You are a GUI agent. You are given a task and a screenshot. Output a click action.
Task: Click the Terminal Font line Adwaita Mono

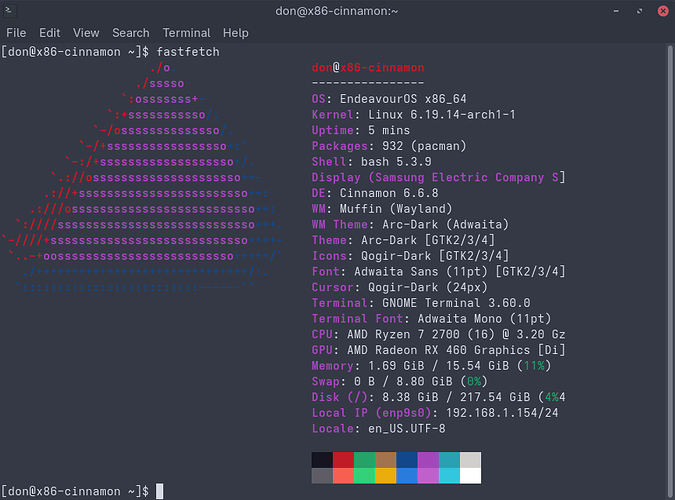tap(431, 319)
